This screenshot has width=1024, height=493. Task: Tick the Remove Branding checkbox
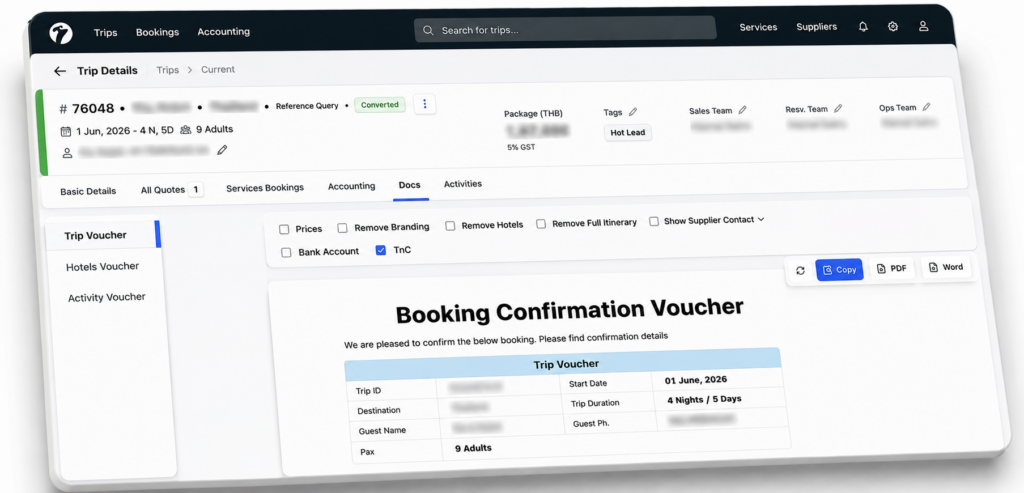342,228
